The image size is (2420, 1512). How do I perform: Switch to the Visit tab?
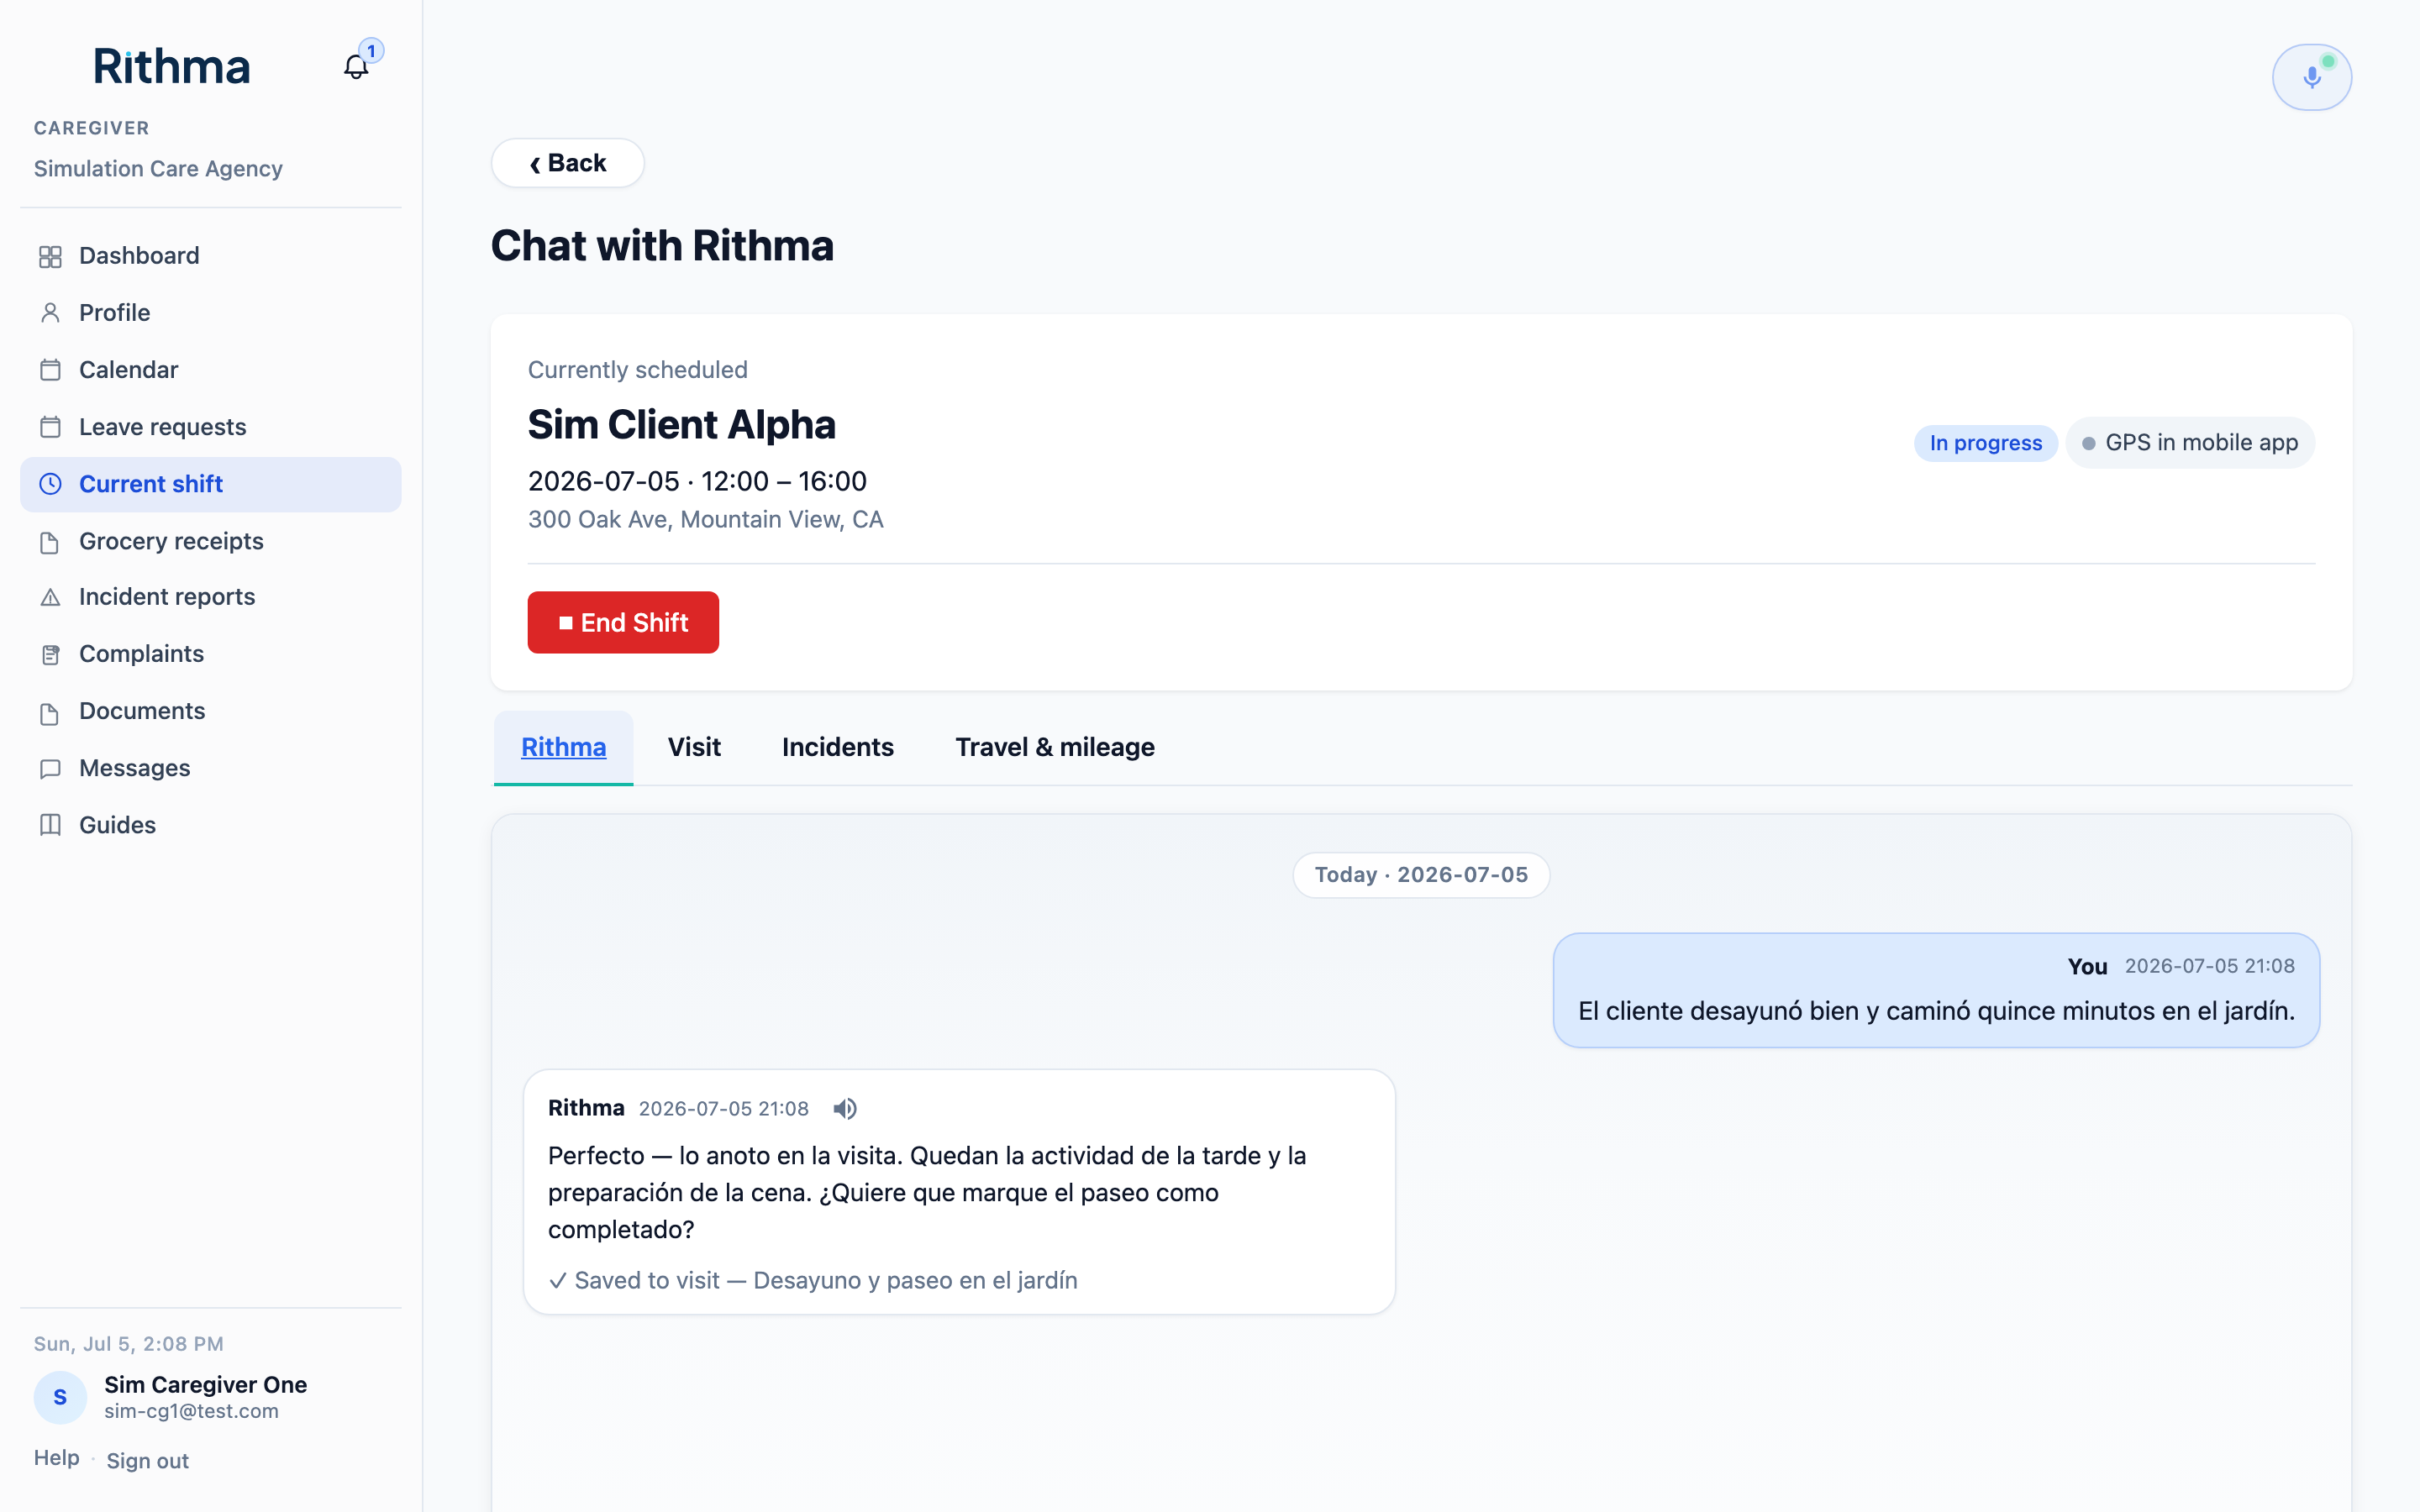[694, 747]
